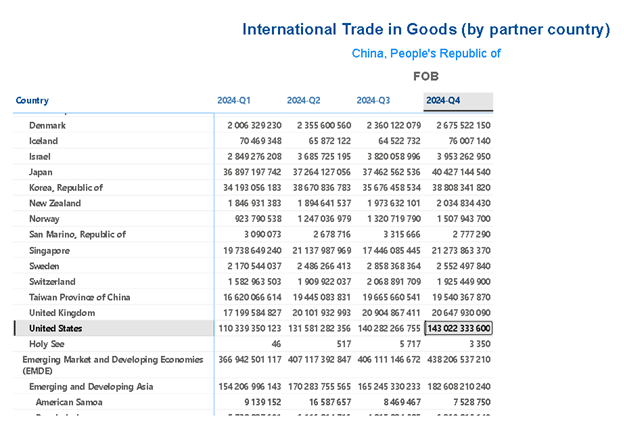Select the Holy See row label

tap(47, 344)
